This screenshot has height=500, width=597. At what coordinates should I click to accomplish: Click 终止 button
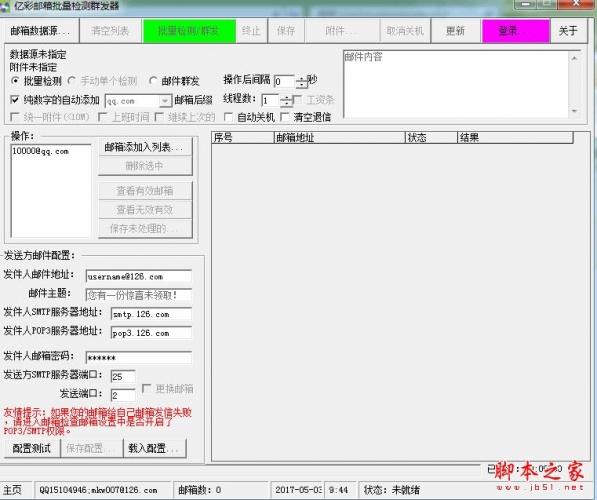[251, 31]
